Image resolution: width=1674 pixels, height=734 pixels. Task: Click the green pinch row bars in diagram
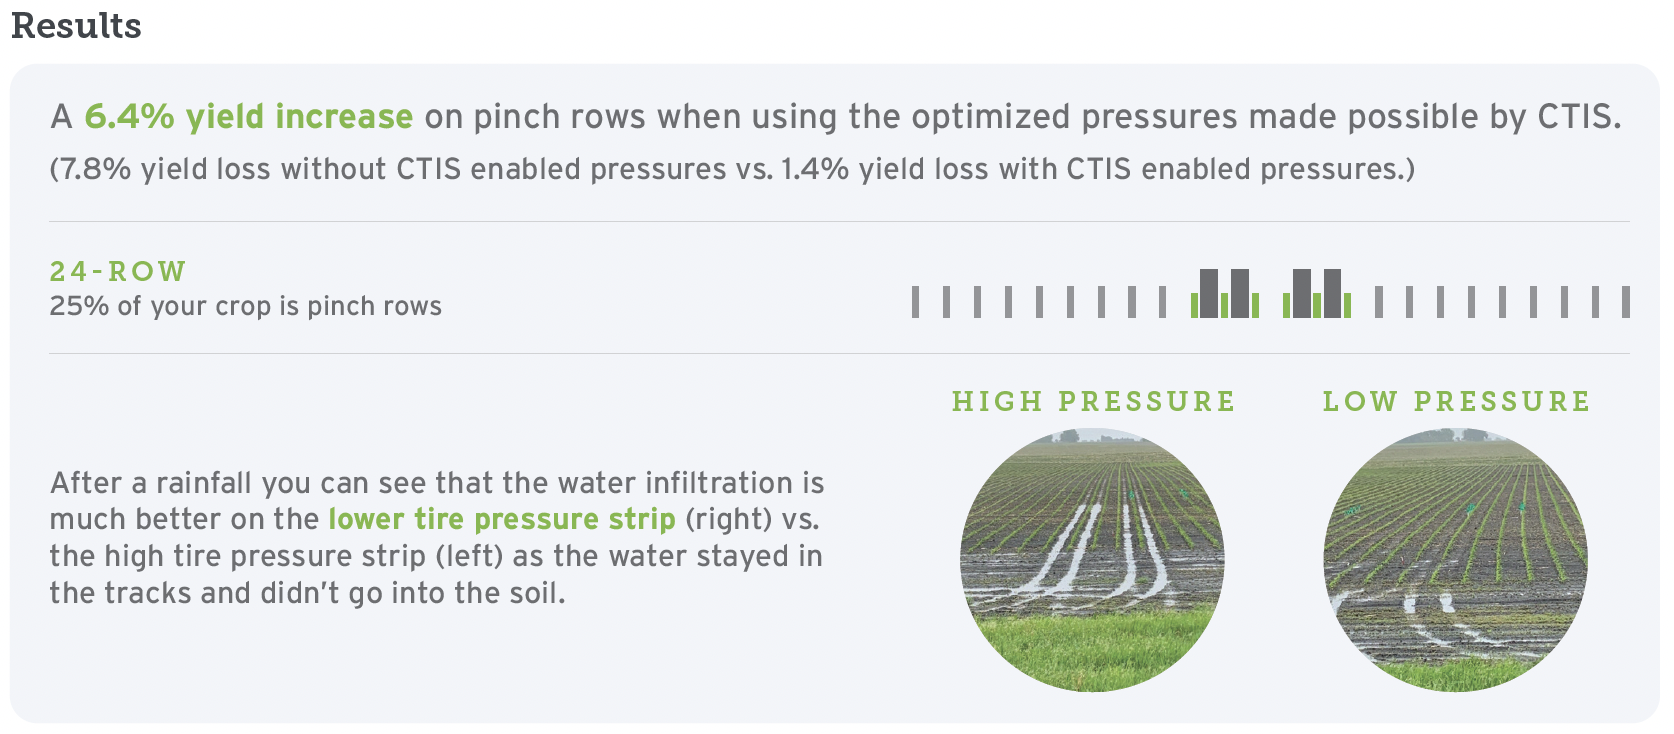(1271, 305)
